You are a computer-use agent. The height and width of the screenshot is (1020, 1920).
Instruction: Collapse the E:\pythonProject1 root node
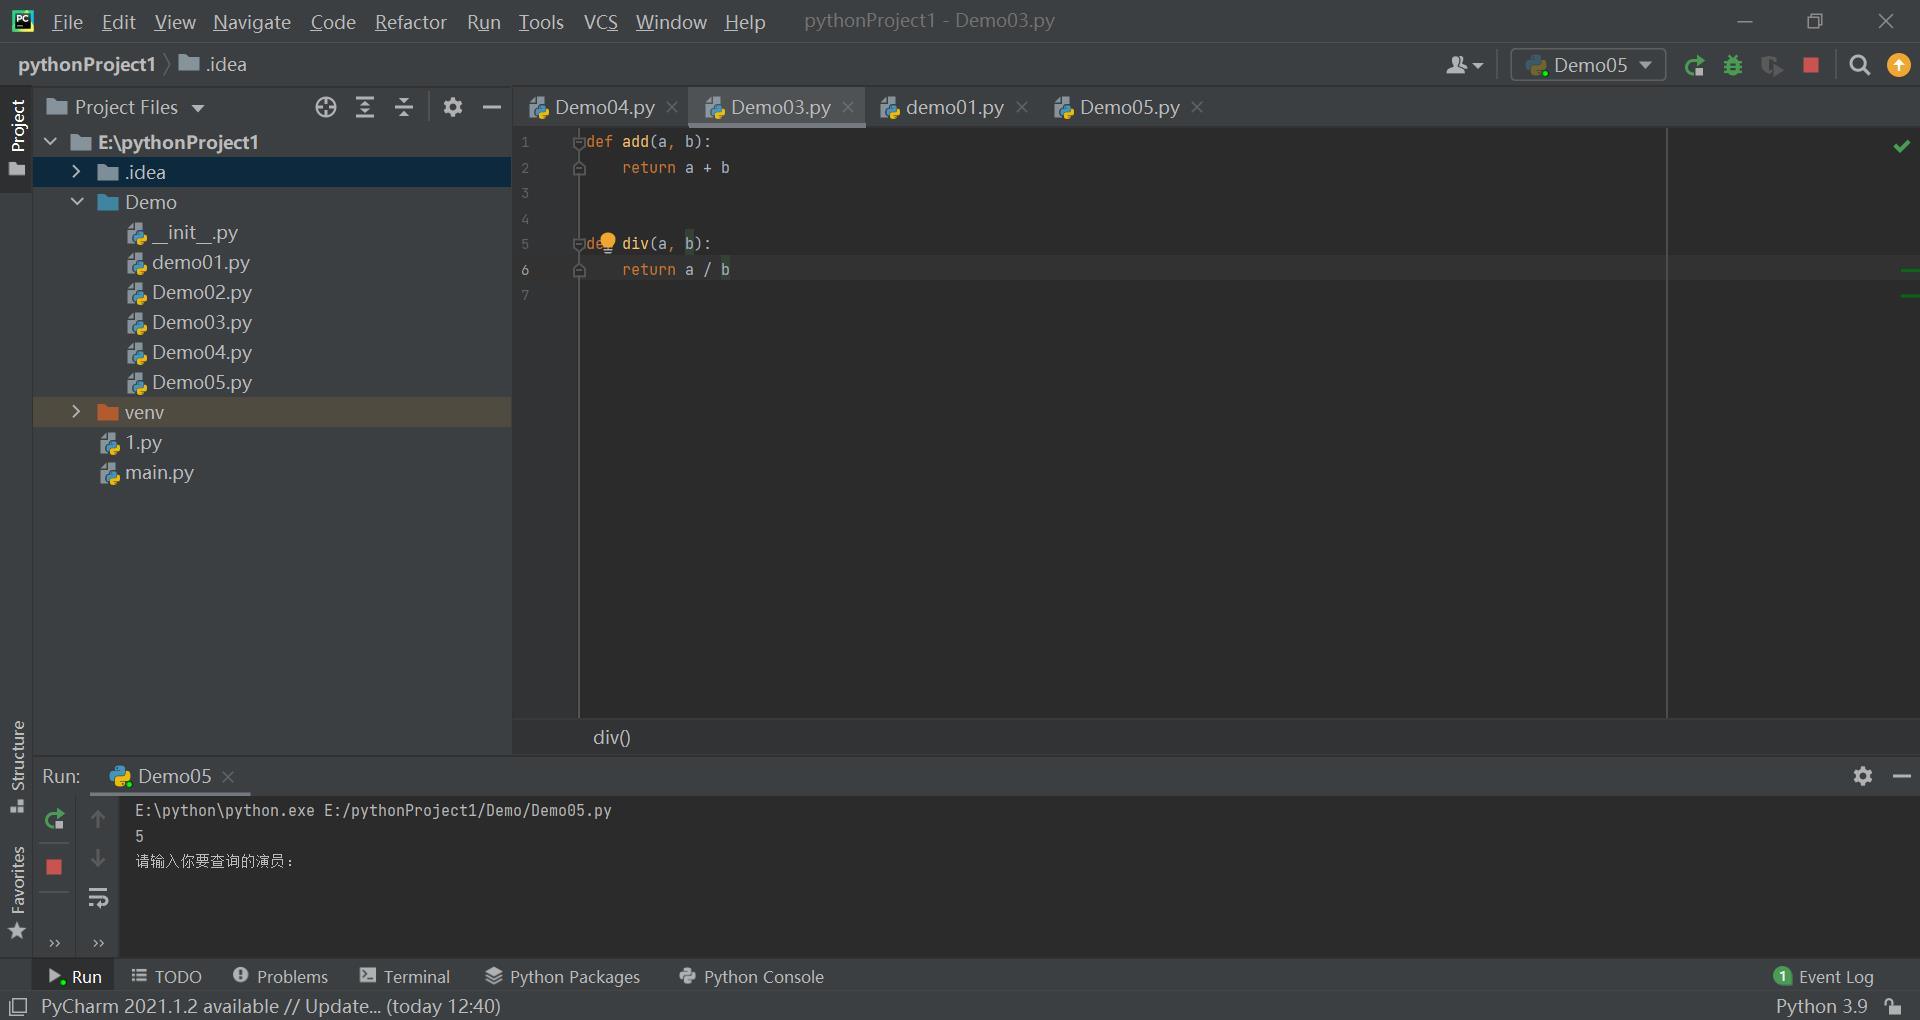pos(51,142)
